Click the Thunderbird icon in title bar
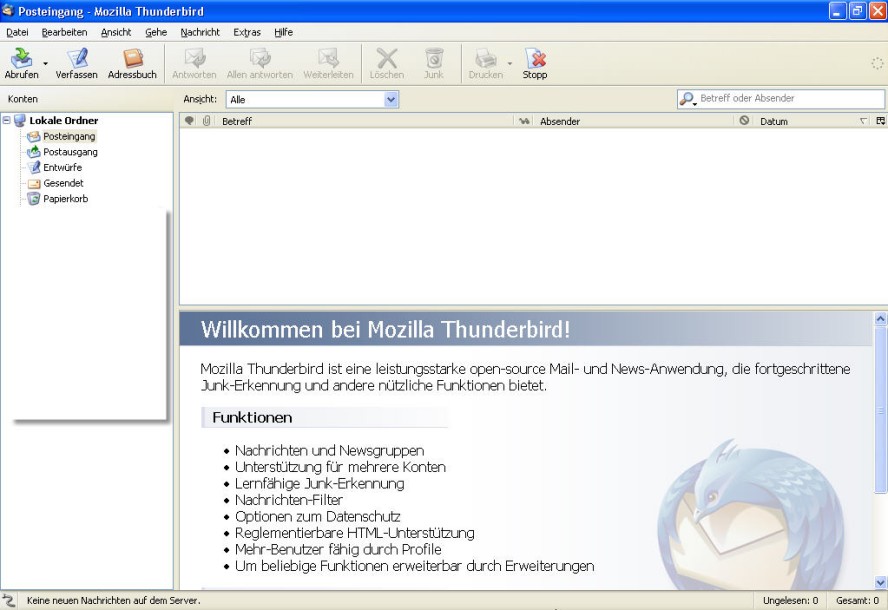This screenshot has height=610, width=888. point(8,11)
